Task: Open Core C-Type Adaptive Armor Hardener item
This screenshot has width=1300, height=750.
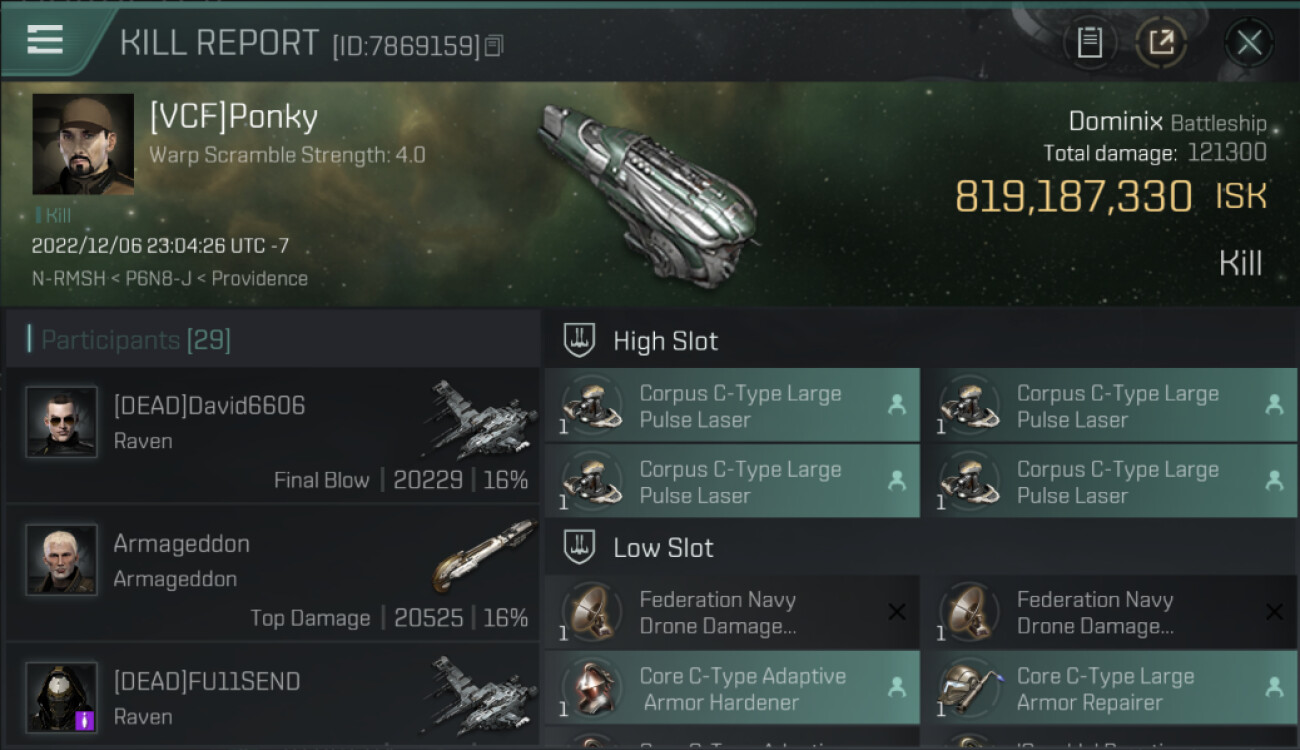Action: click(x=731, y=688)
